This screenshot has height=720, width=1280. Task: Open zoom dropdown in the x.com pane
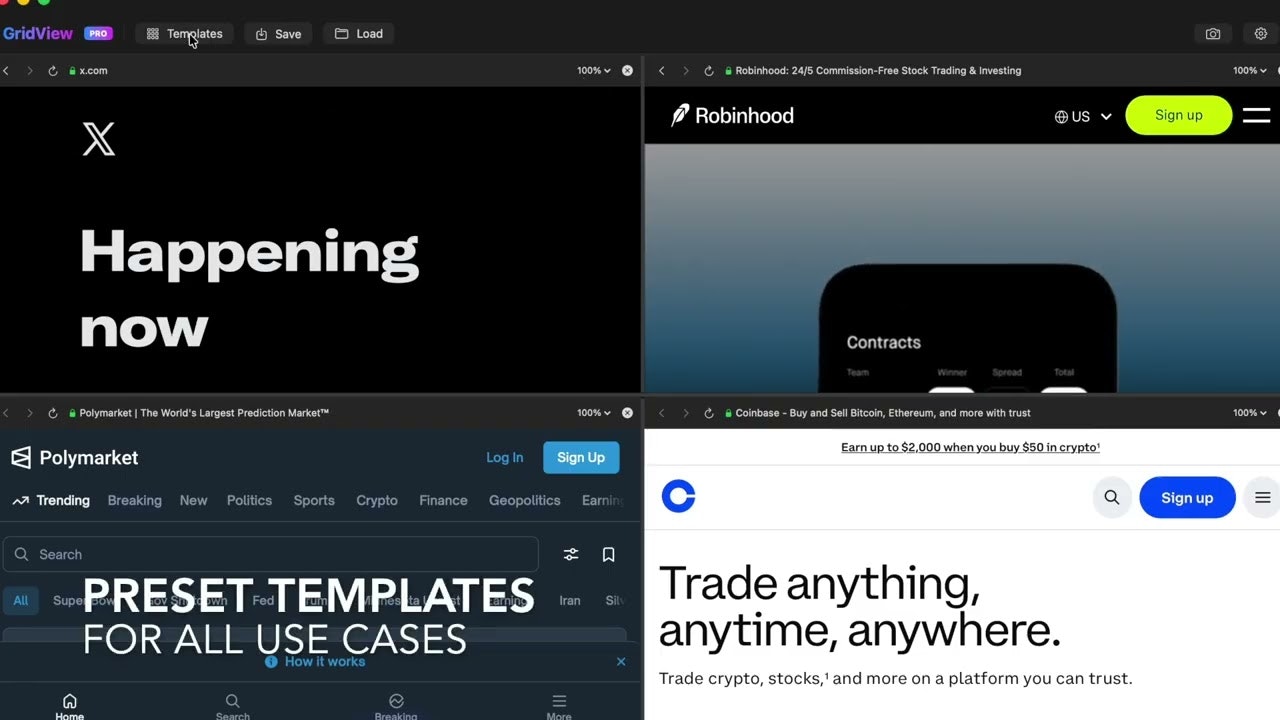point(592,70)
